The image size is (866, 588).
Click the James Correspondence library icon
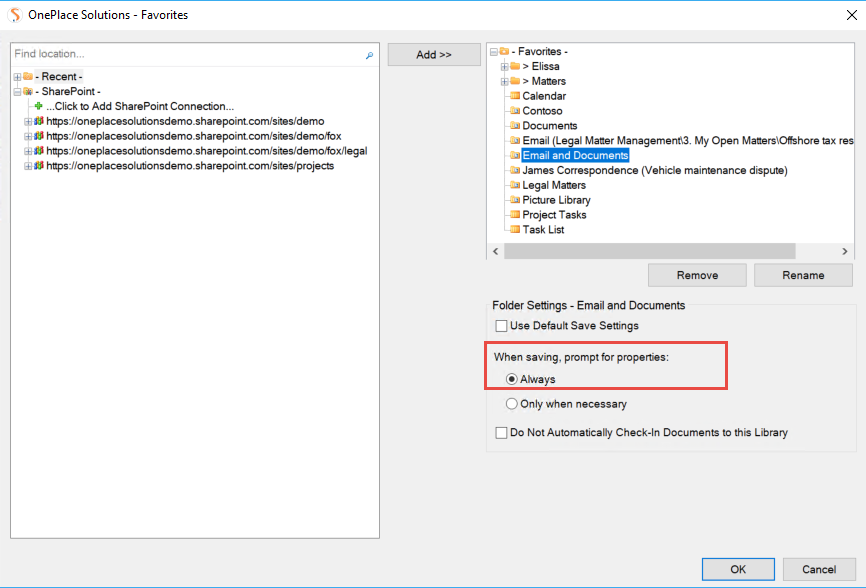[x=515, y=171]
